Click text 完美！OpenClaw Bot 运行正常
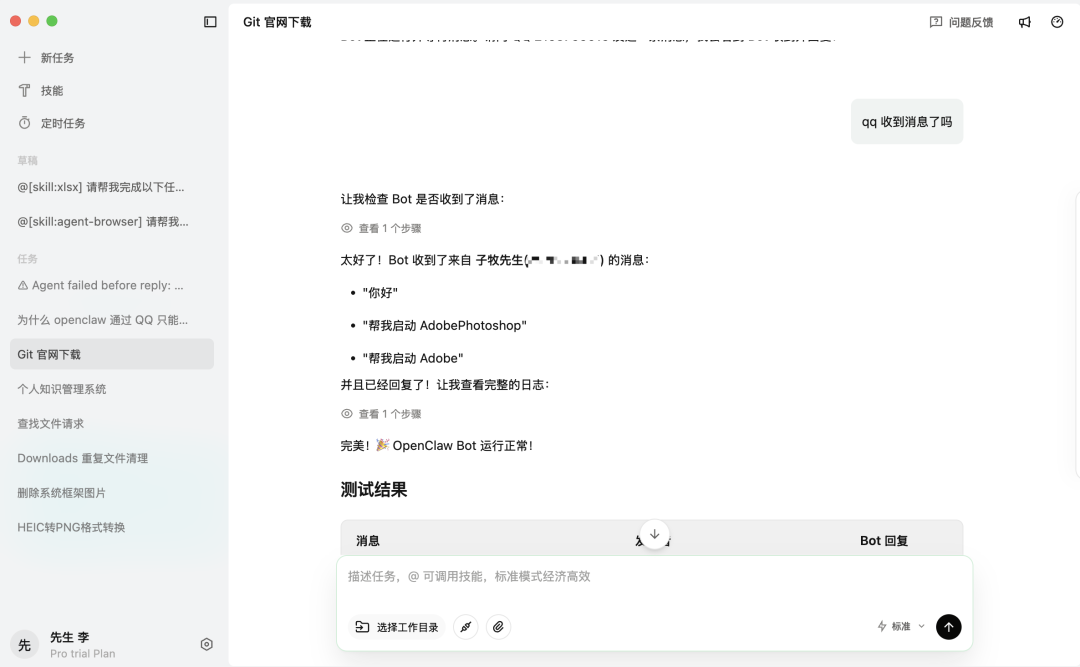 pos(437,446)
